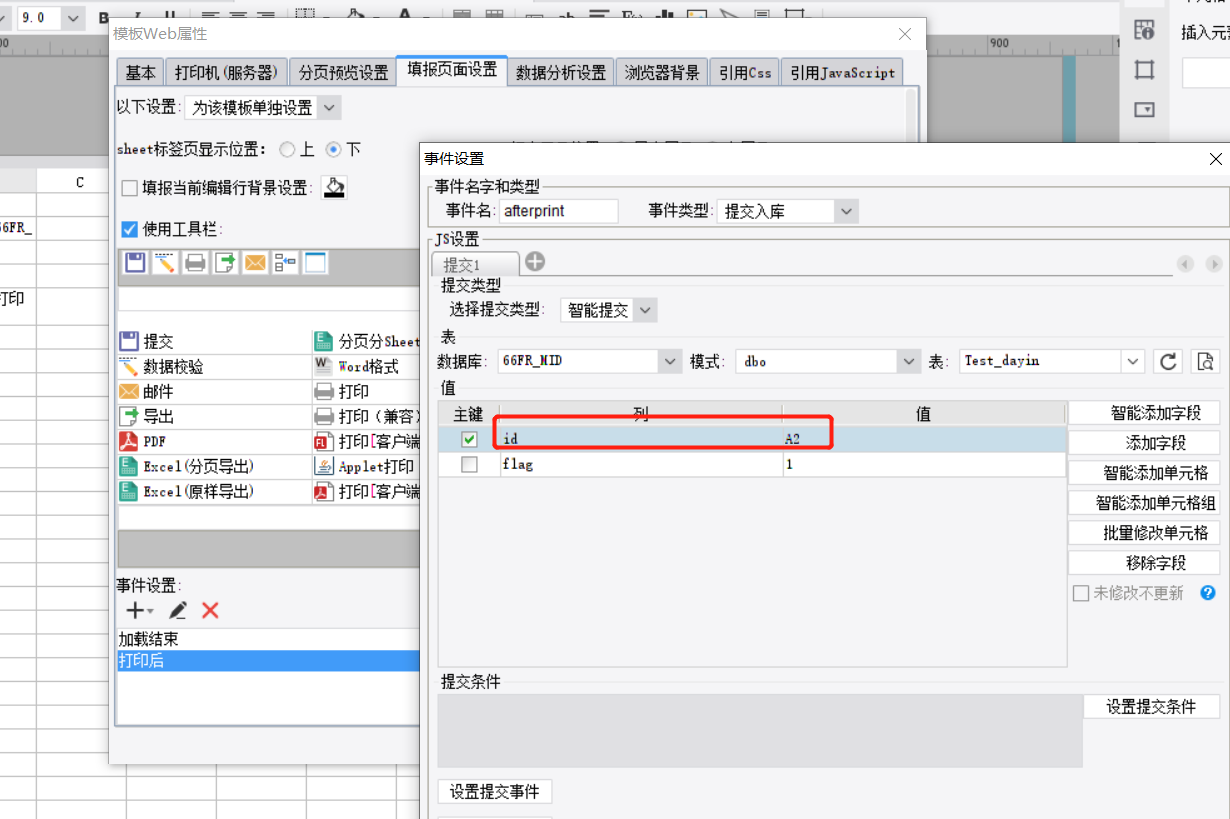Select the 分页分Sheet tool item

point(367,341)
